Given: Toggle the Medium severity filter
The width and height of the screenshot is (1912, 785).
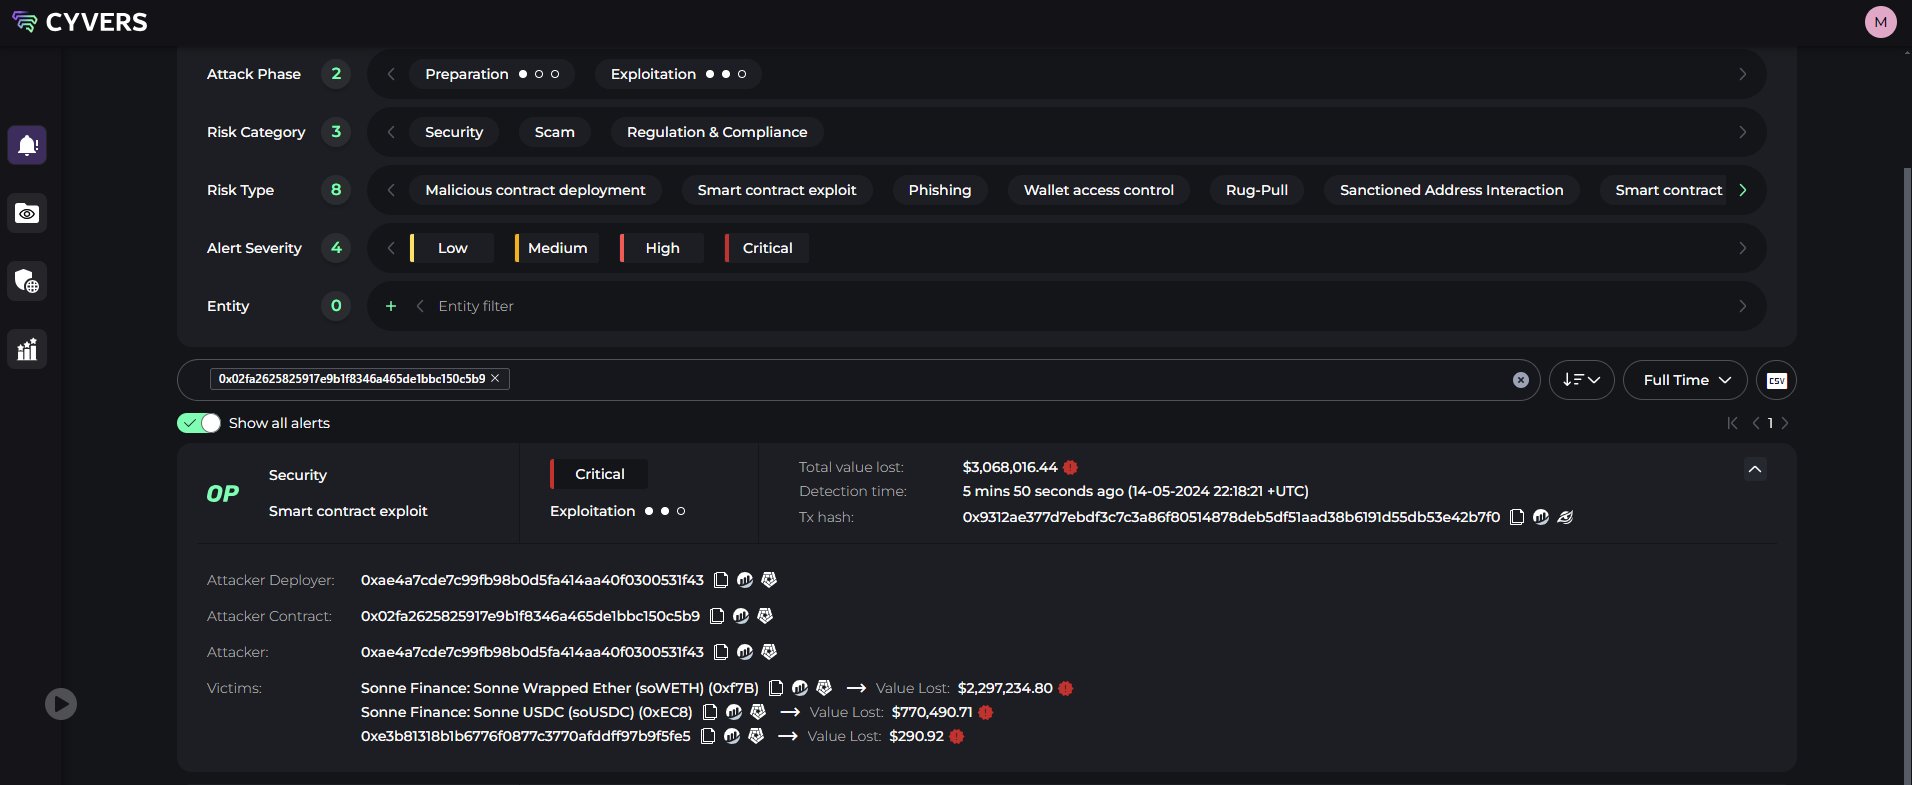Looking at the screenshot, I should 557,248.
